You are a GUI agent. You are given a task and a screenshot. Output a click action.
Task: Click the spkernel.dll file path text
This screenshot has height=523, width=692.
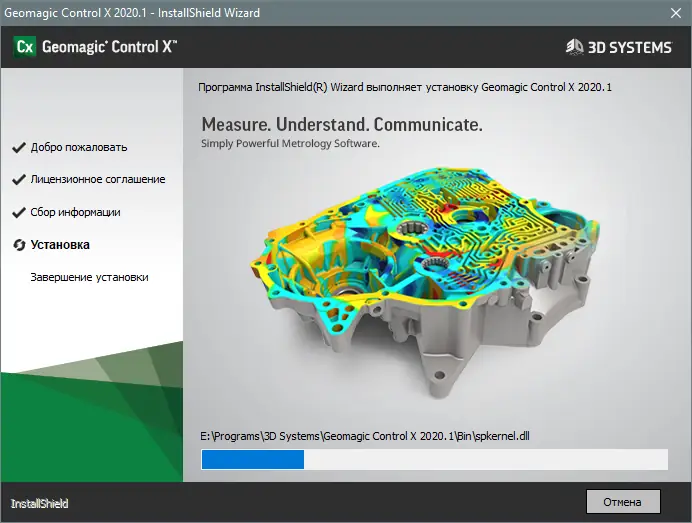coord(365,436)
